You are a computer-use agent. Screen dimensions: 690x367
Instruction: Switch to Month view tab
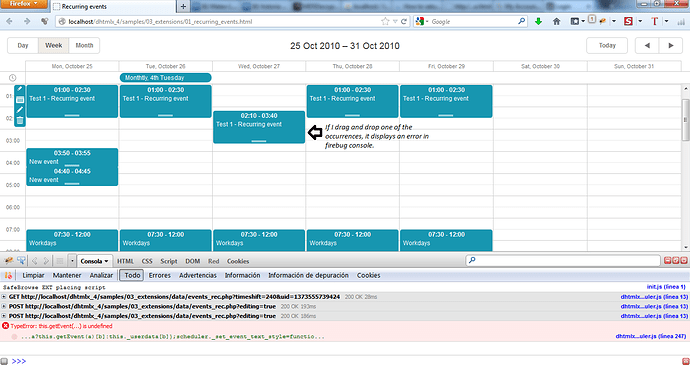[84, 45]
